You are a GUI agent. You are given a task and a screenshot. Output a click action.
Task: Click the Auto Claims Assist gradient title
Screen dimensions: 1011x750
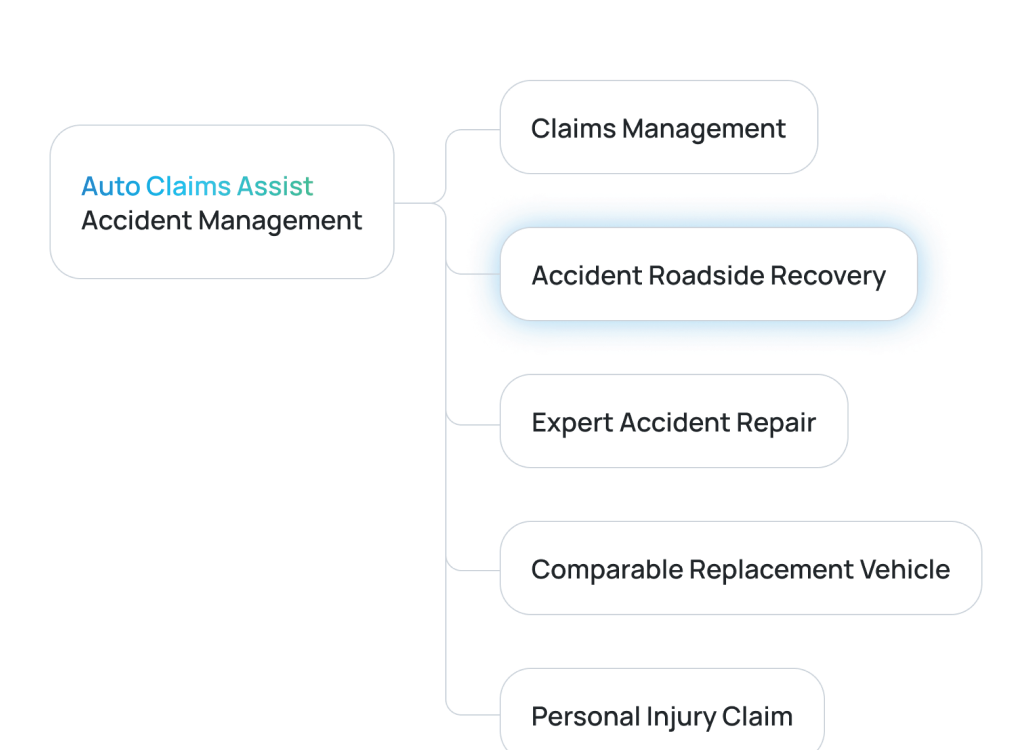pyautogui.click(x=197, y=186)
